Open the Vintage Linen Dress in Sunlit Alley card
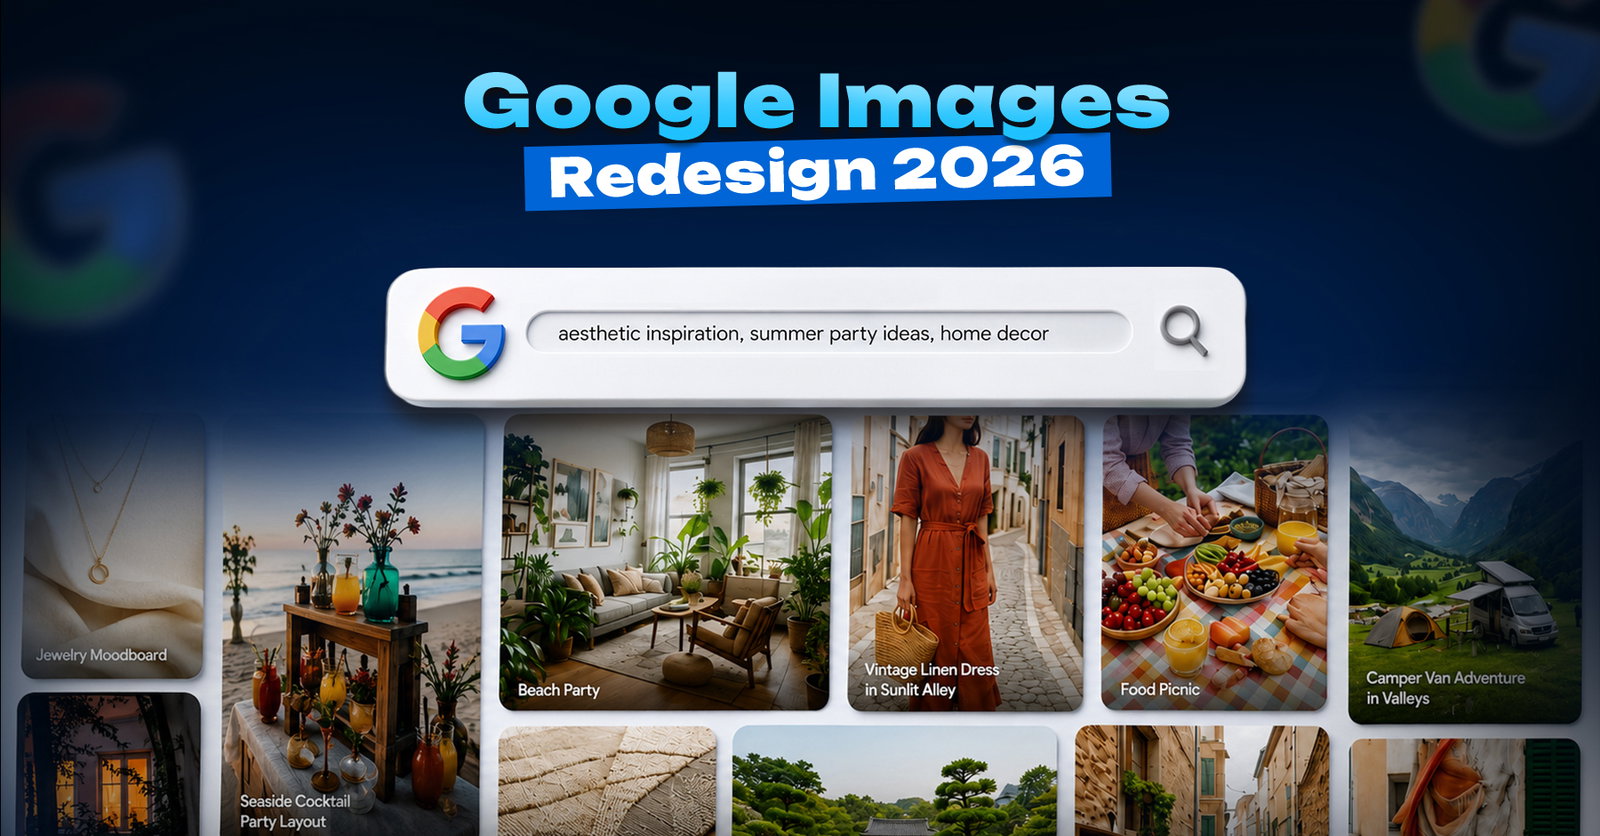1600x836 pixels. click(x=966, y=563)
